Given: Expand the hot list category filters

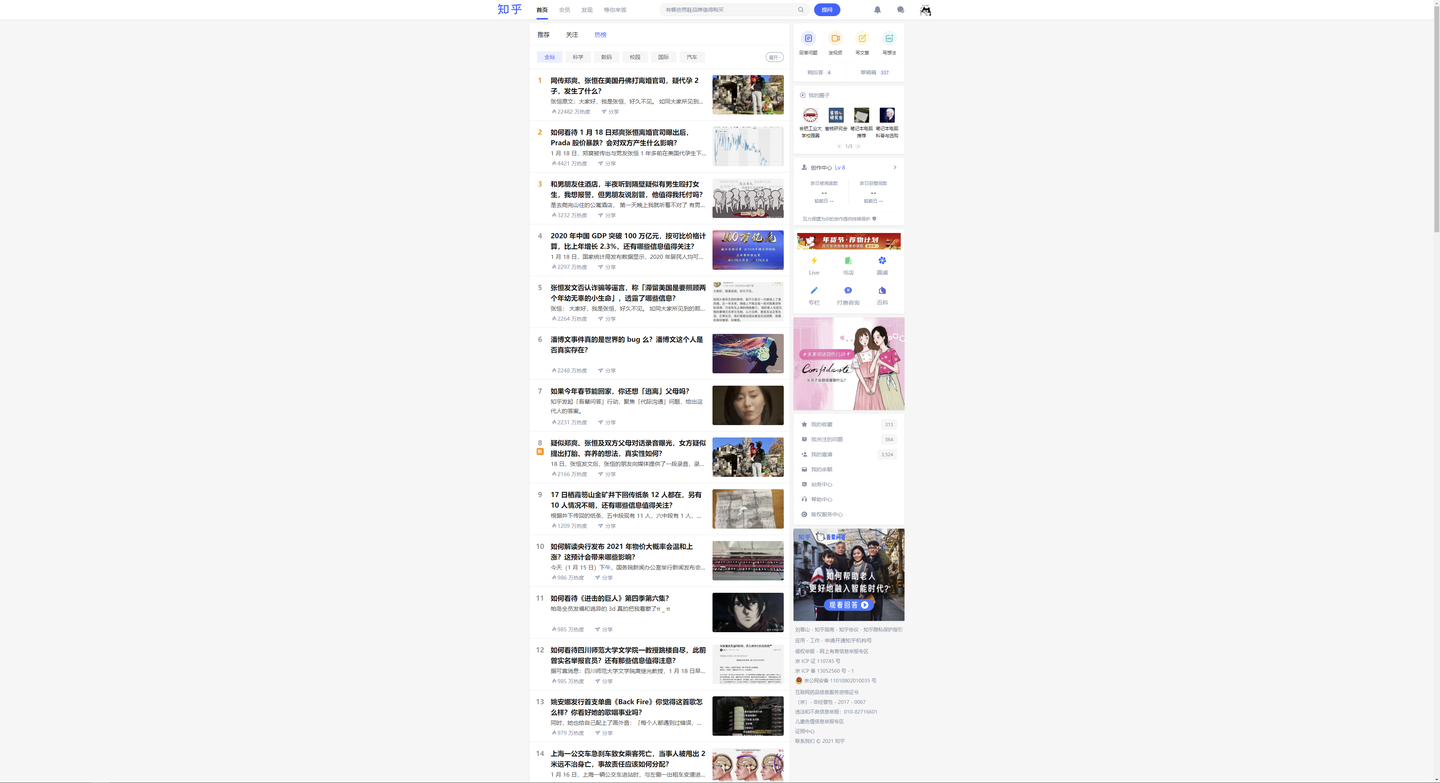Looking at the screenshot, I should pyautogui.click(x=774, y=57).
